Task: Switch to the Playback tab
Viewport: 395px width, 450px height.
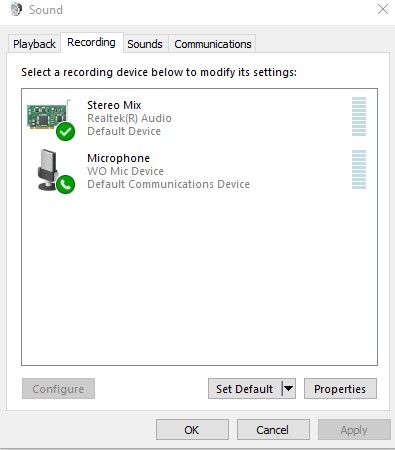Action: tap(34, 44)
